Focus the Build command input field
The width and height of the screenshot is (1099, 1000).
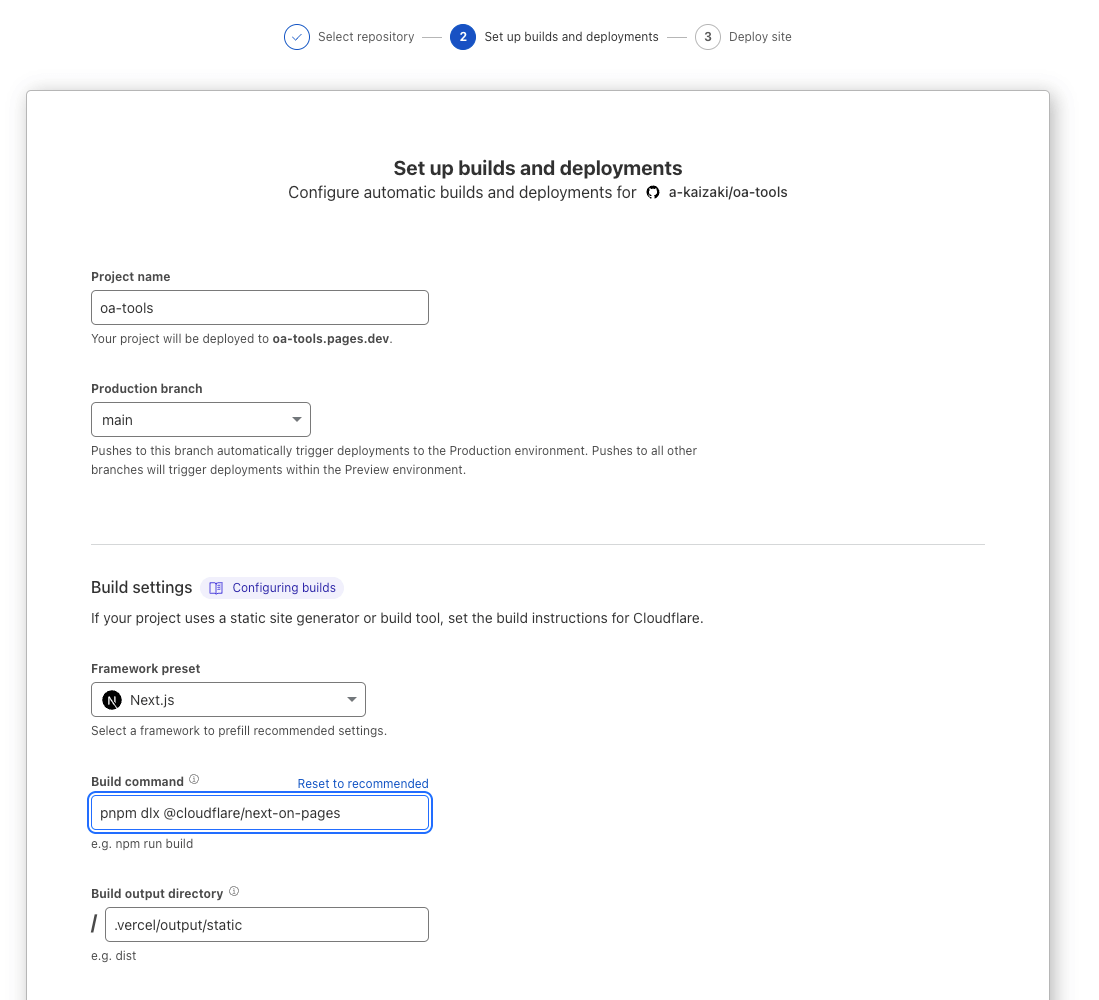[259, 813]
